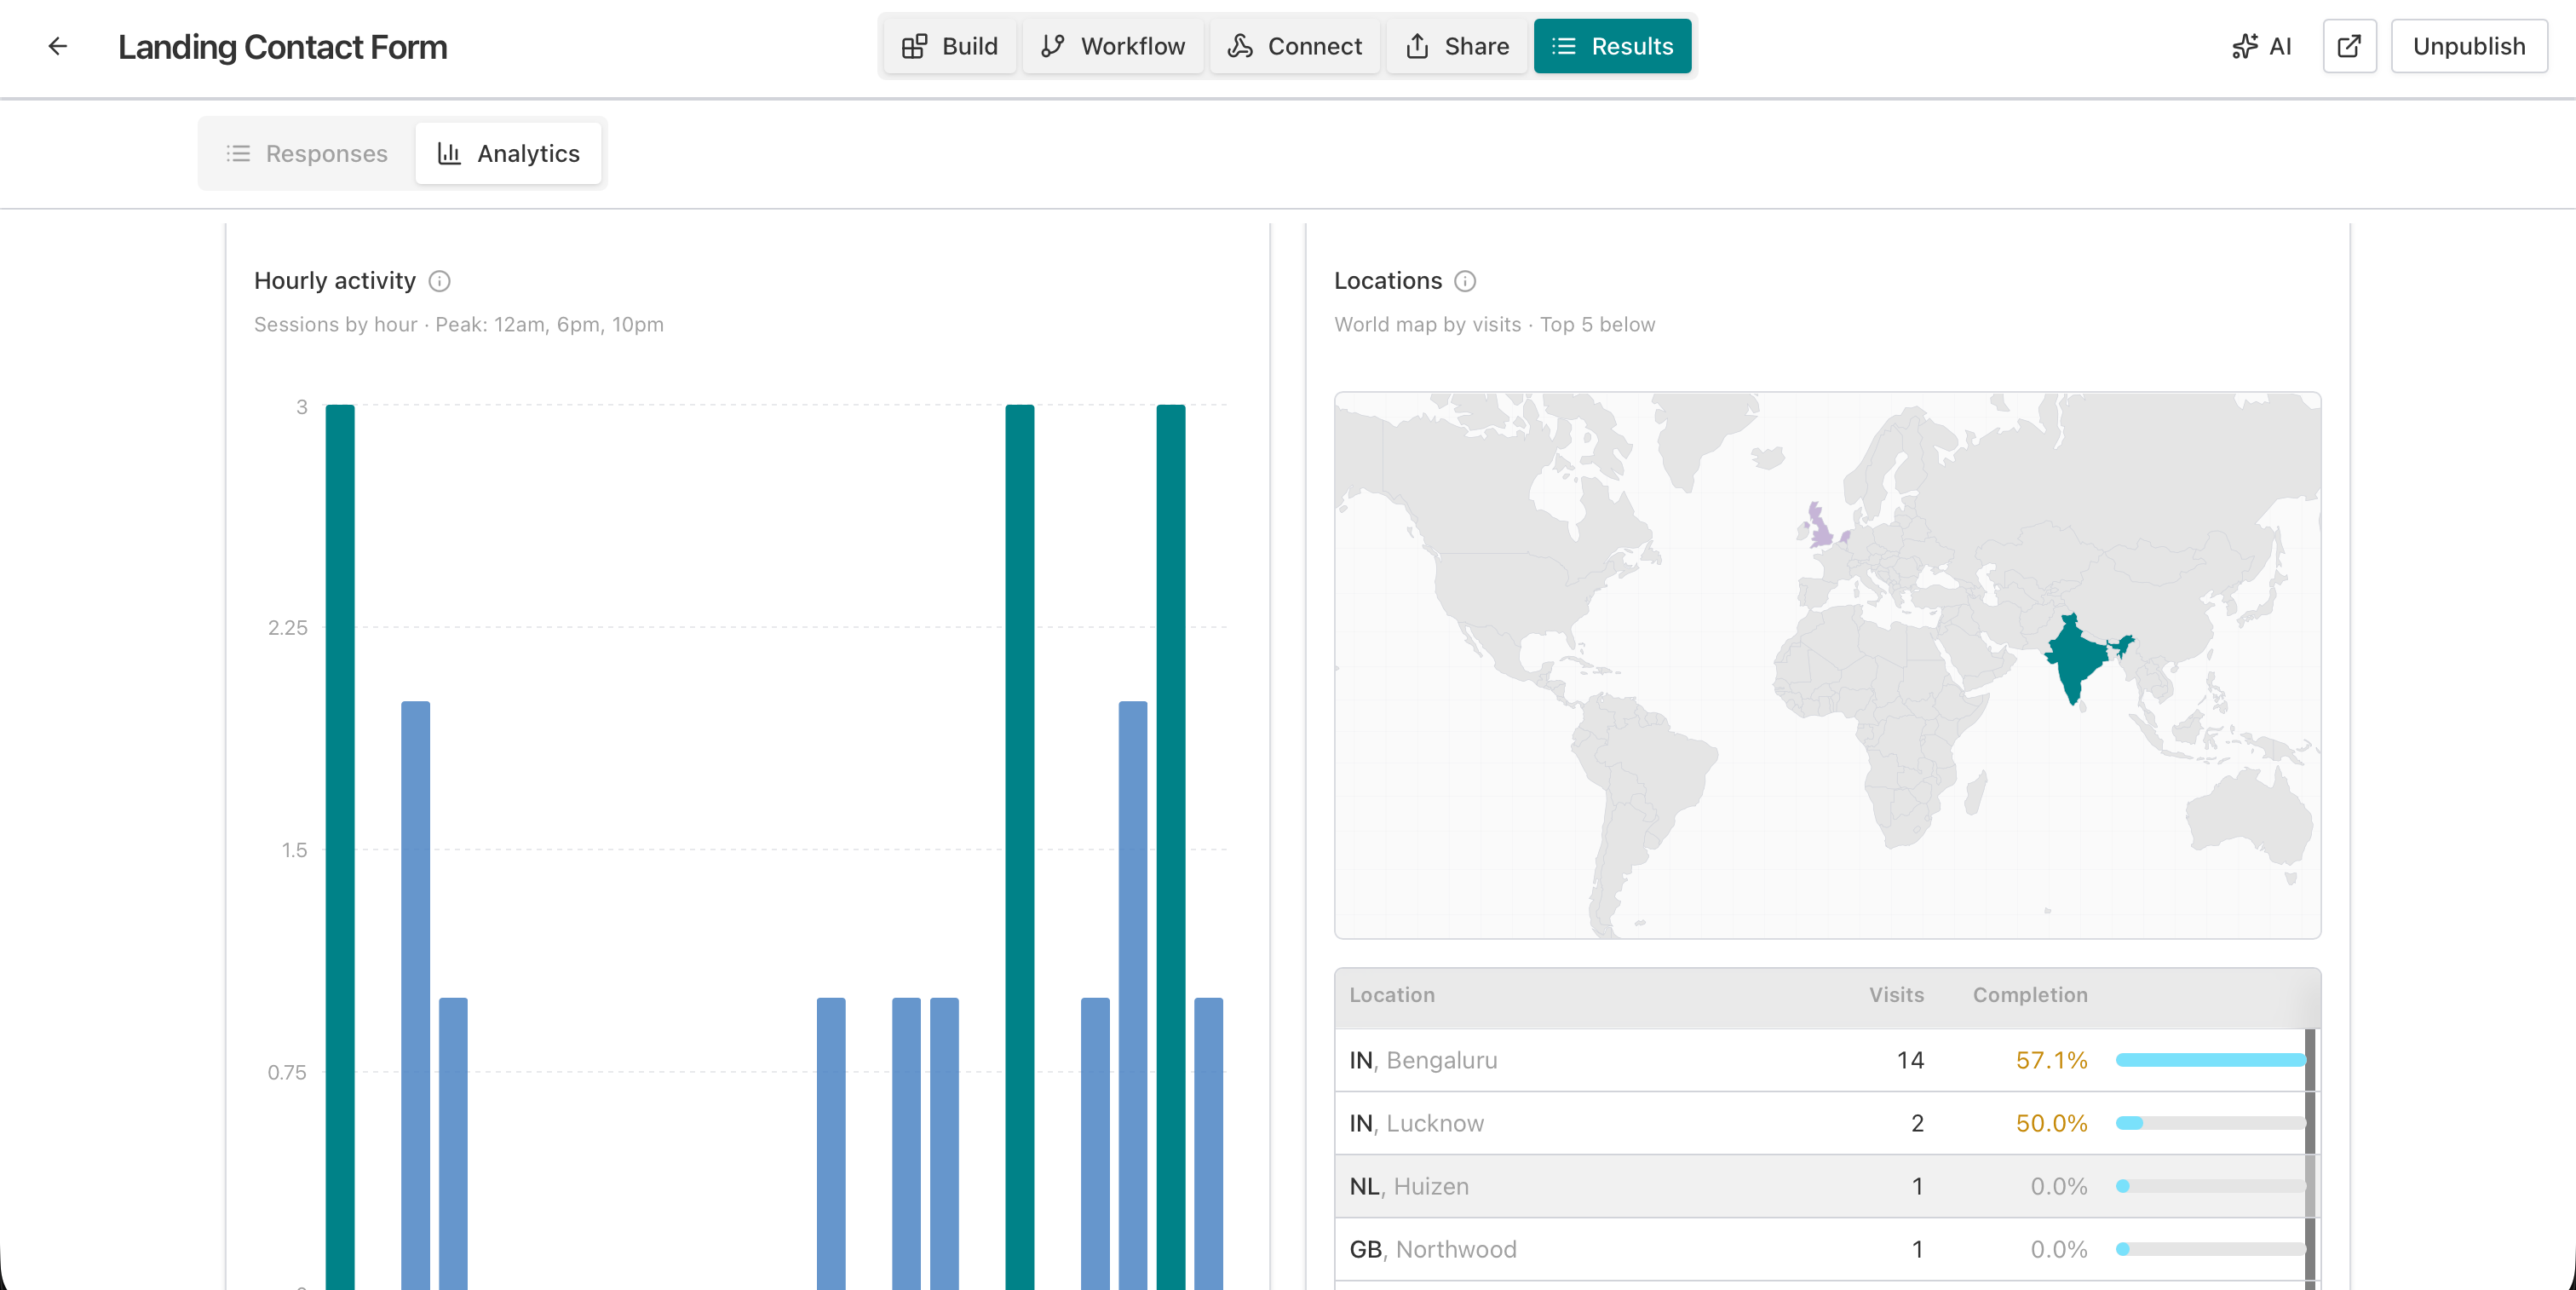Switch to the Connect tab
Screen dimensions: 2576x1290
[1295, 46]
